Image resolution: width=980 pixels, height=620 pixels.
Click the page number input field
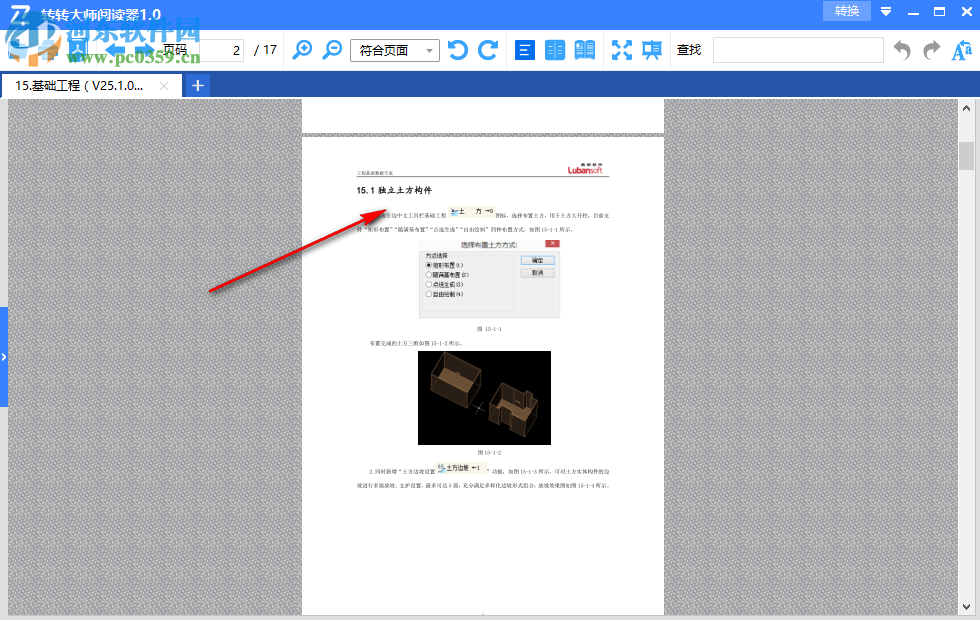point(220,50)
